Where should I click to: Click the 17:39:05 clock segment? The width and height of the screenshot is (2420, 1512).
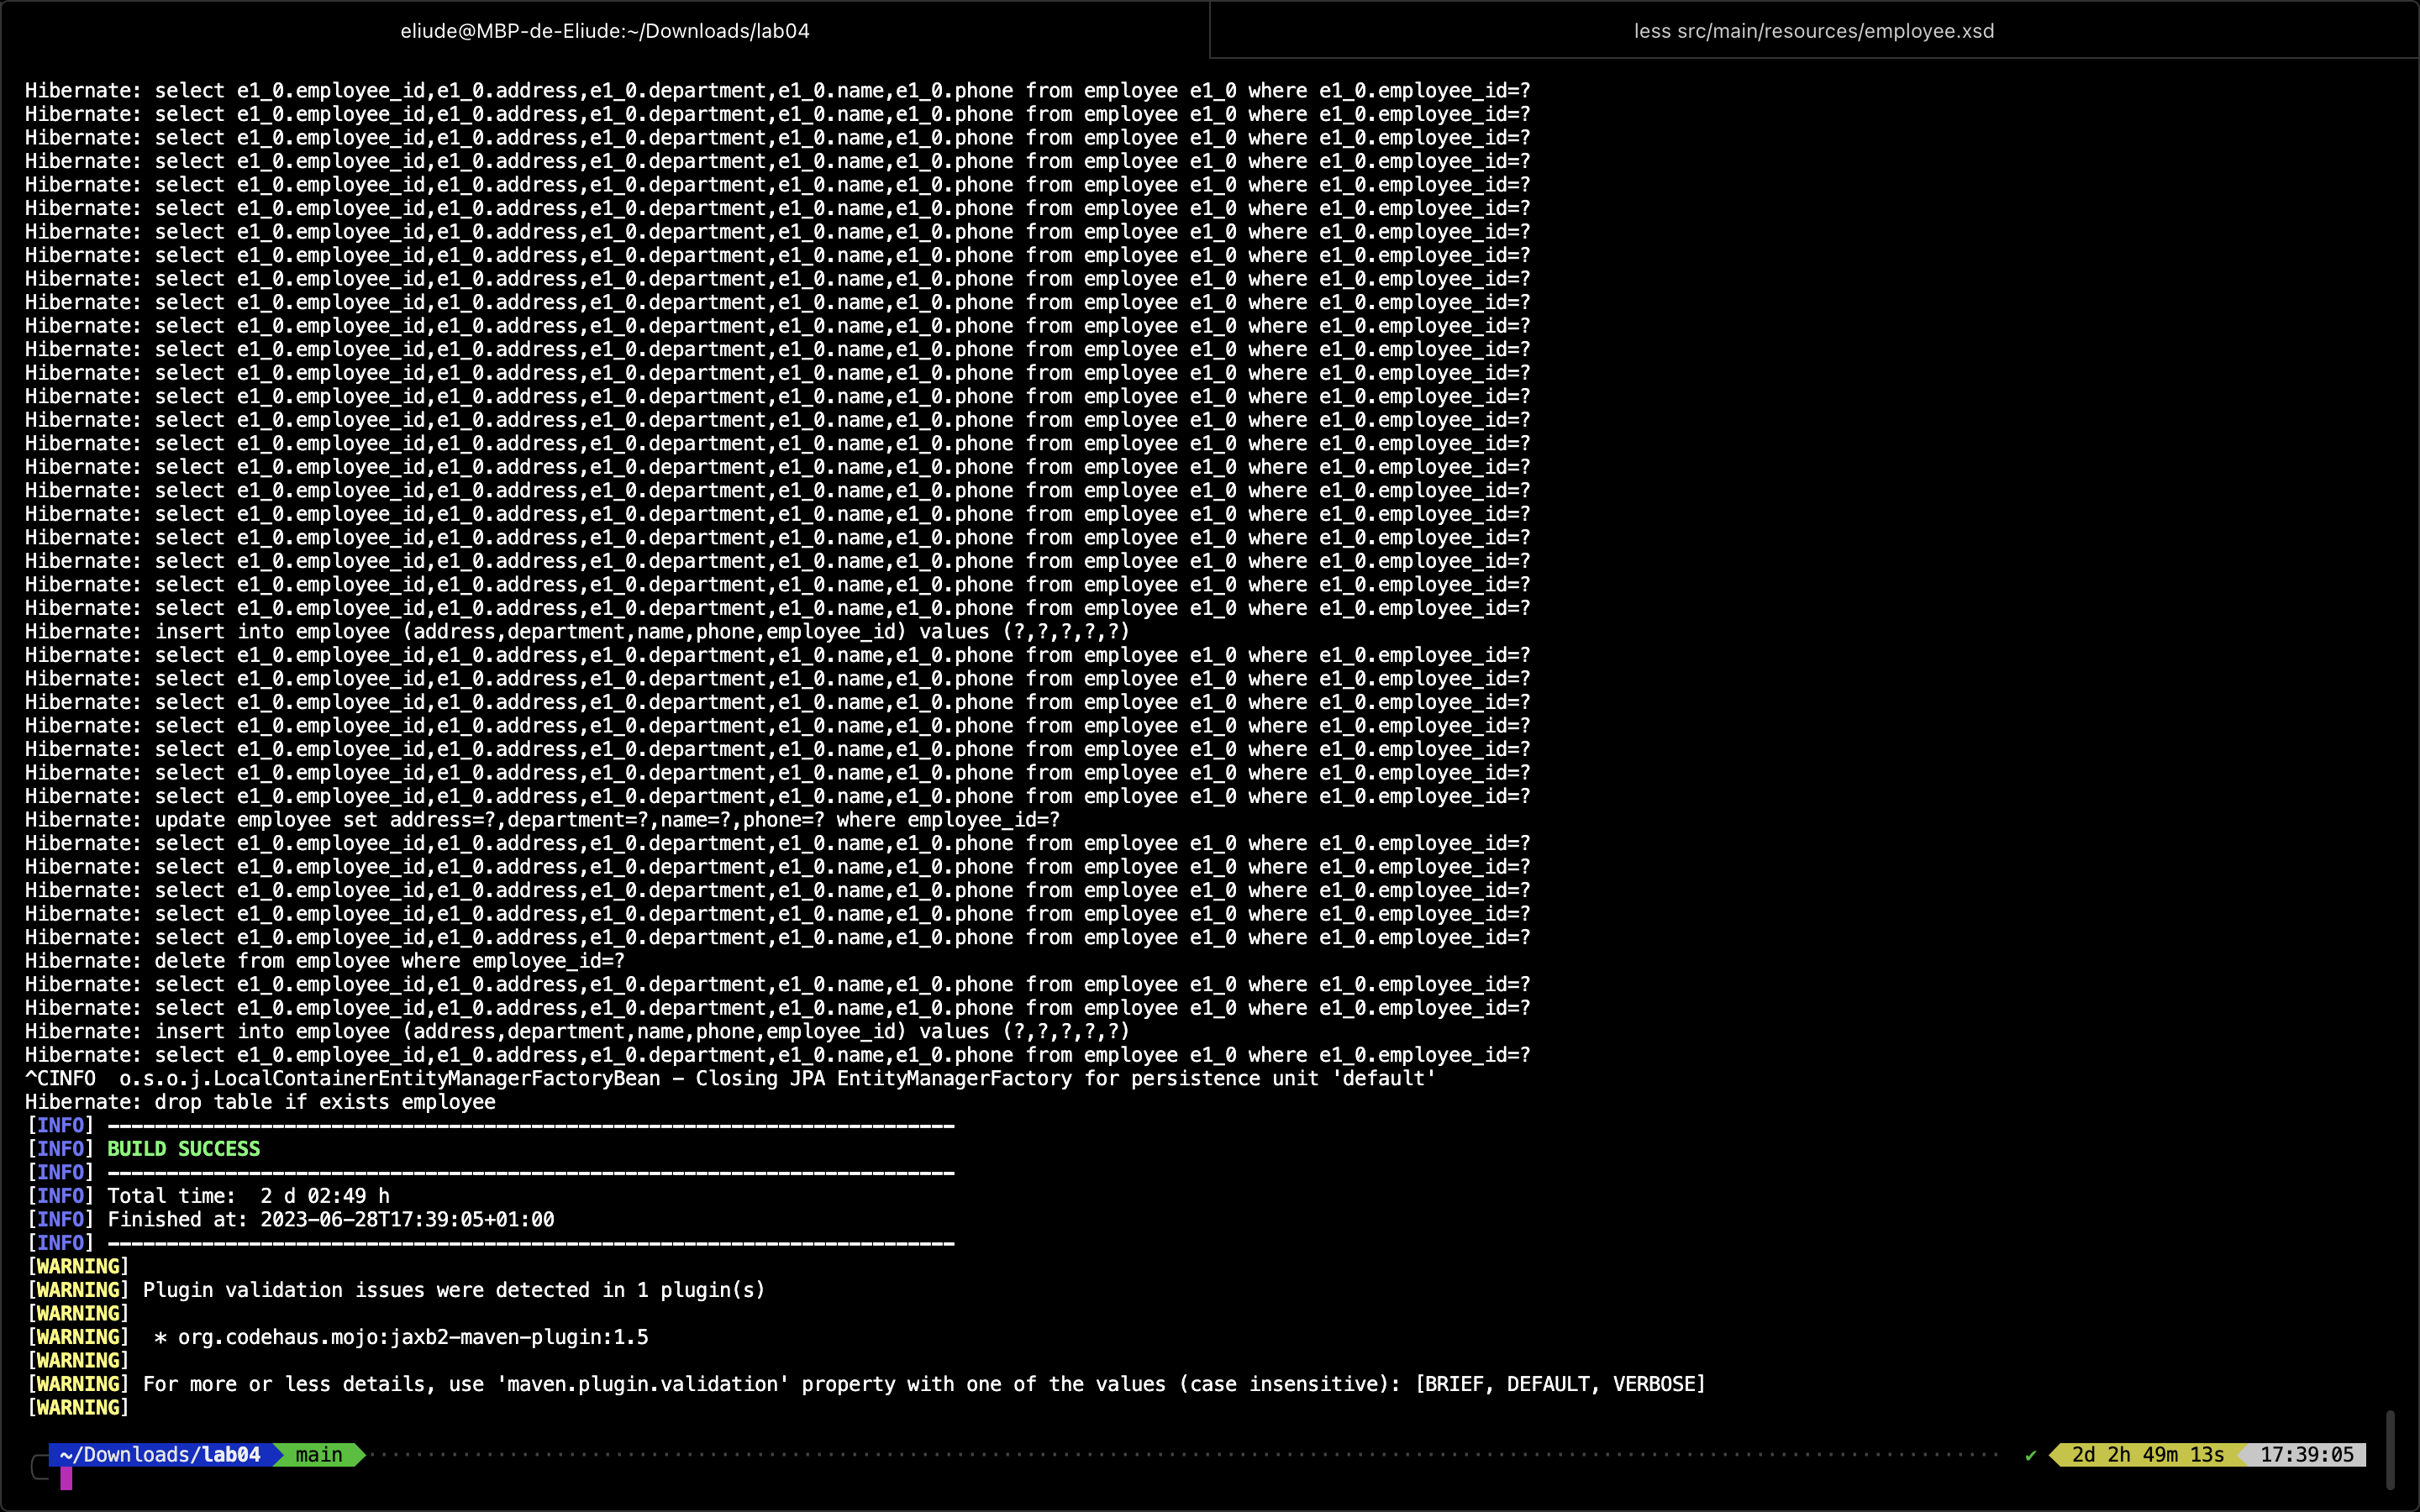point(2306,1455)
